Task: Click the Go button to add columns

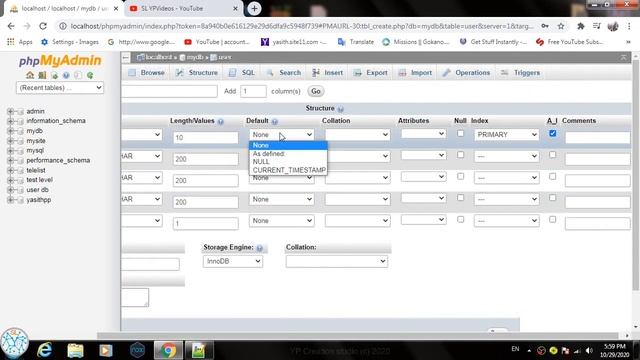Action: point(316,91)
